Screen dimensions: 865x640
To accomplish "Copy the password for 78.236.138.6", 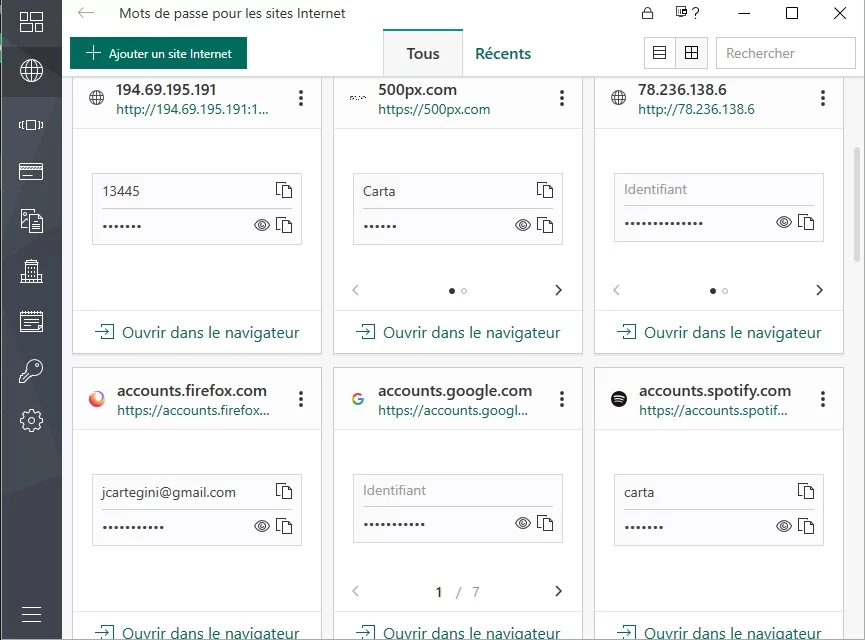I will coord(806,222).
